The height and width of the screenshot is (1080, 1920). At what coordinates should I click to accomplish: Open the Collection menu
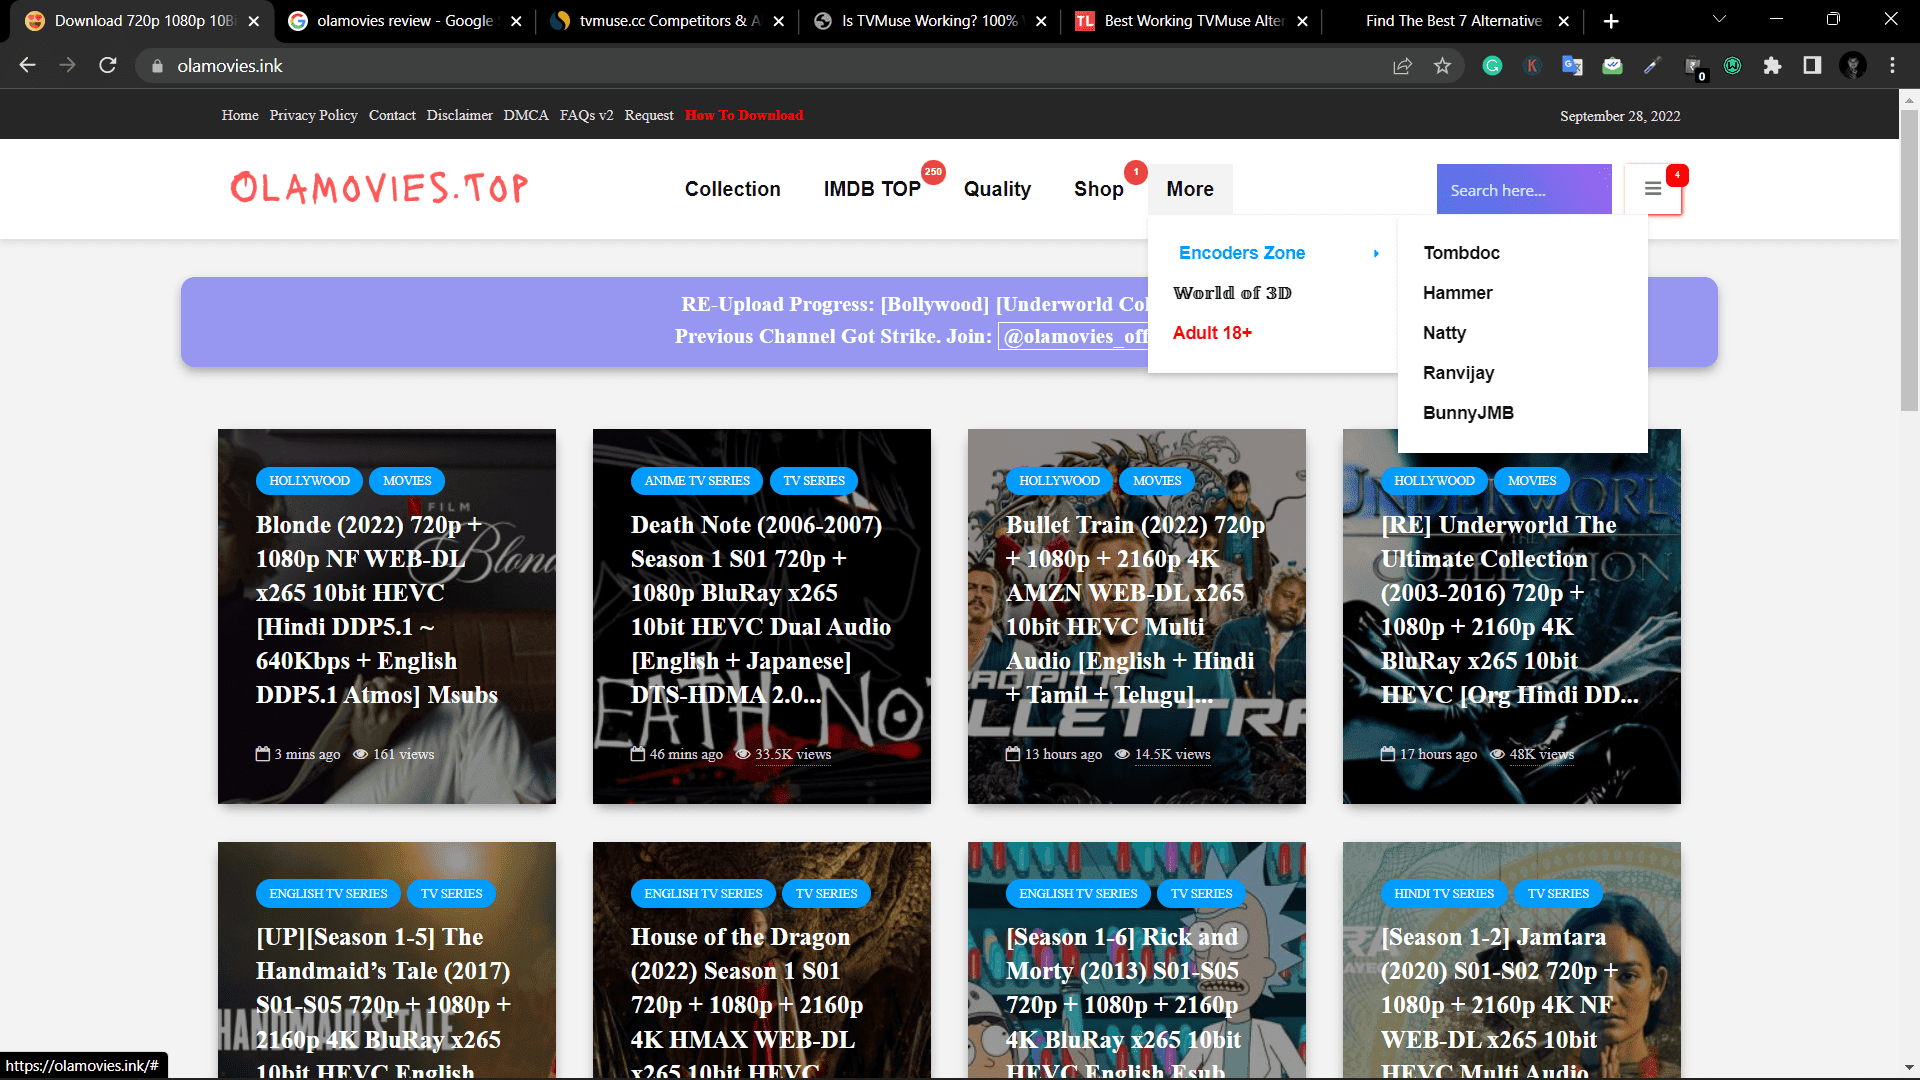coord(732,189)
